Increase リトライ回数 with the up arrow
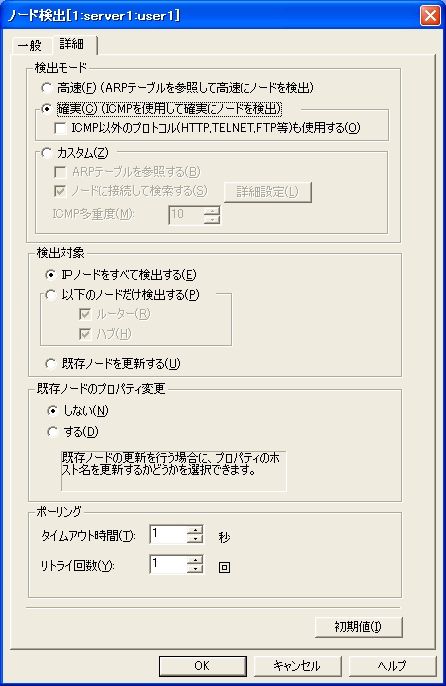446x686 pixels. point(195,560)
